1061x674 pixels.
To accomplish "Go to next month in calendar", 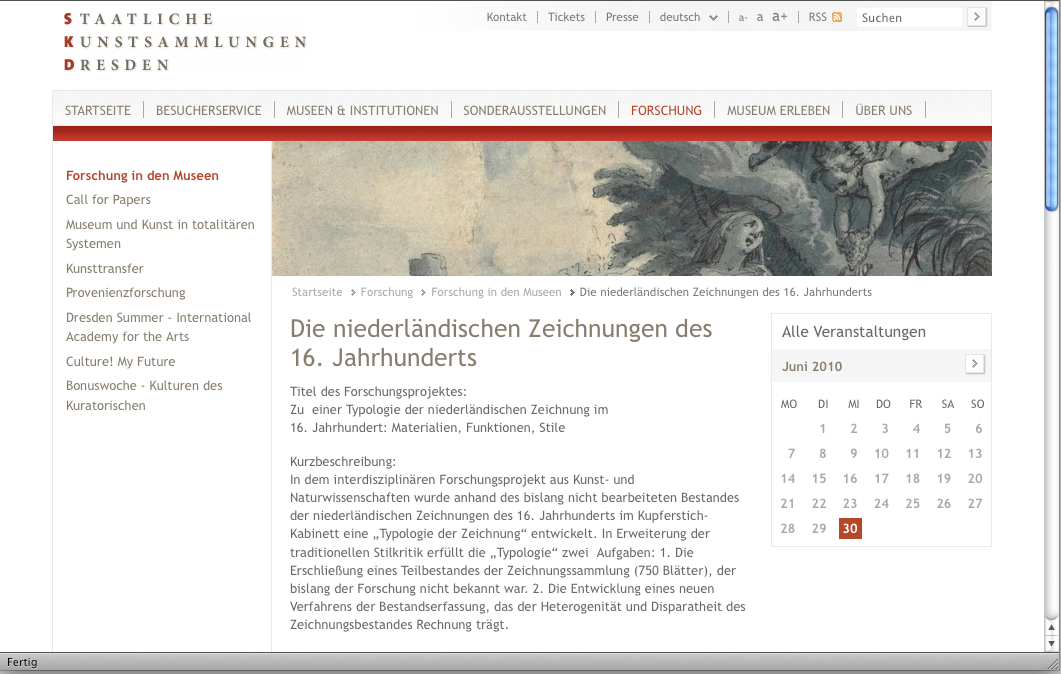I will point(974,364).
